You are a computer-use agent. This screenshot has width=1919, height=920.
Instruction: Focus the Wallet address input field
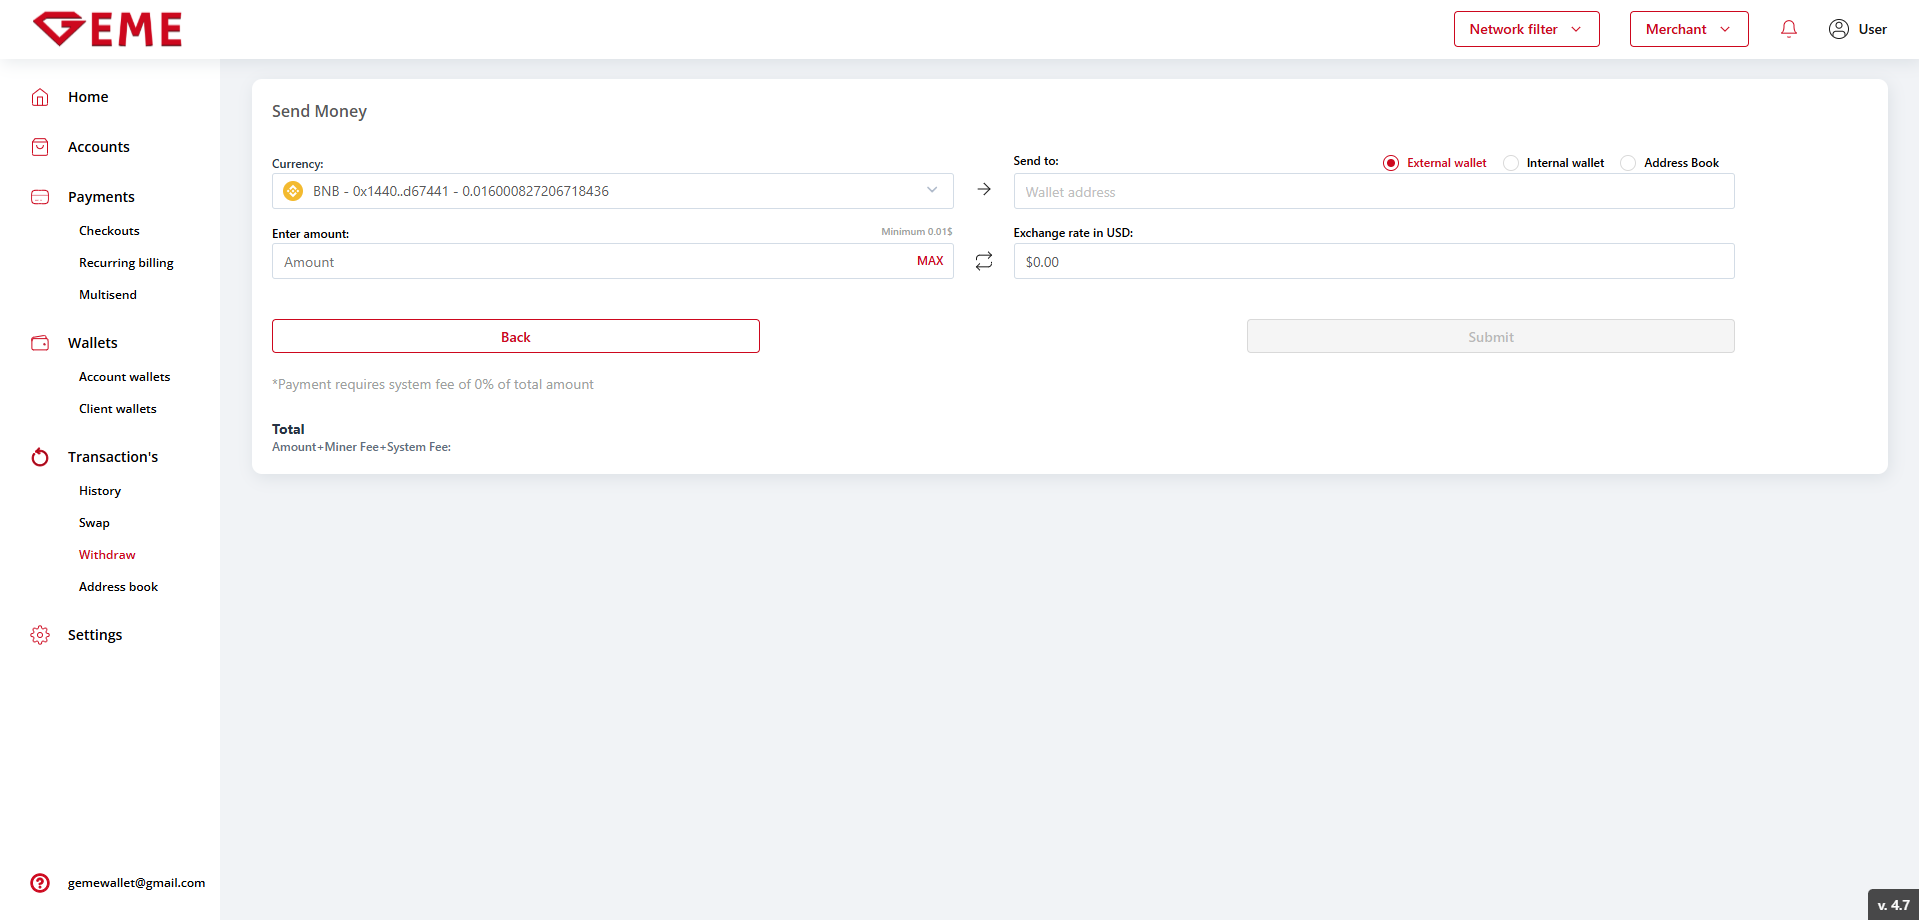tap(1373, 192)
